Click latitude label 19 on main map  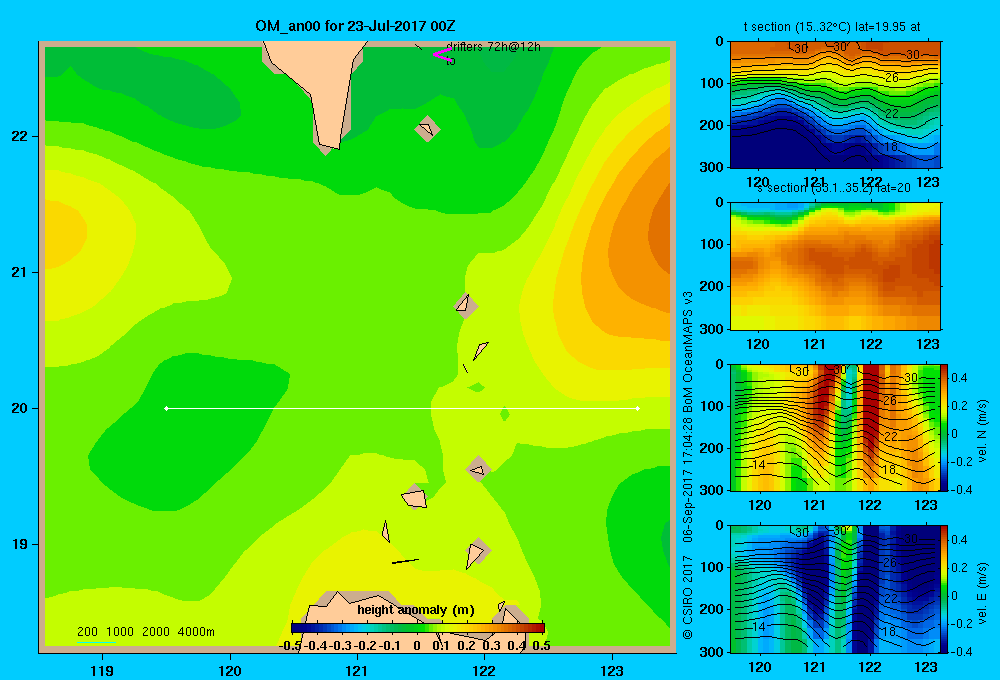[x=19, y=544]
